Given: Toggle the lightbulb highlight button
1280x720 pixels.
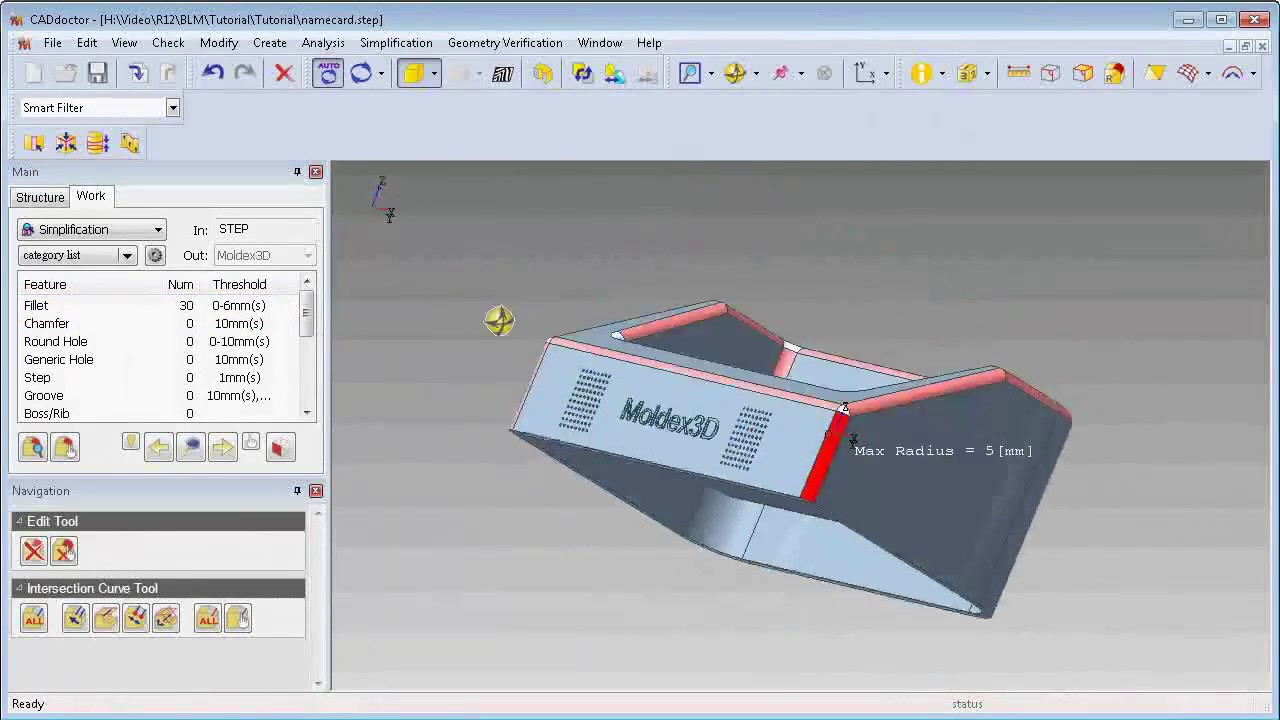Looking at the screenshot, I should pyautogui.click(x=131, y=442).
